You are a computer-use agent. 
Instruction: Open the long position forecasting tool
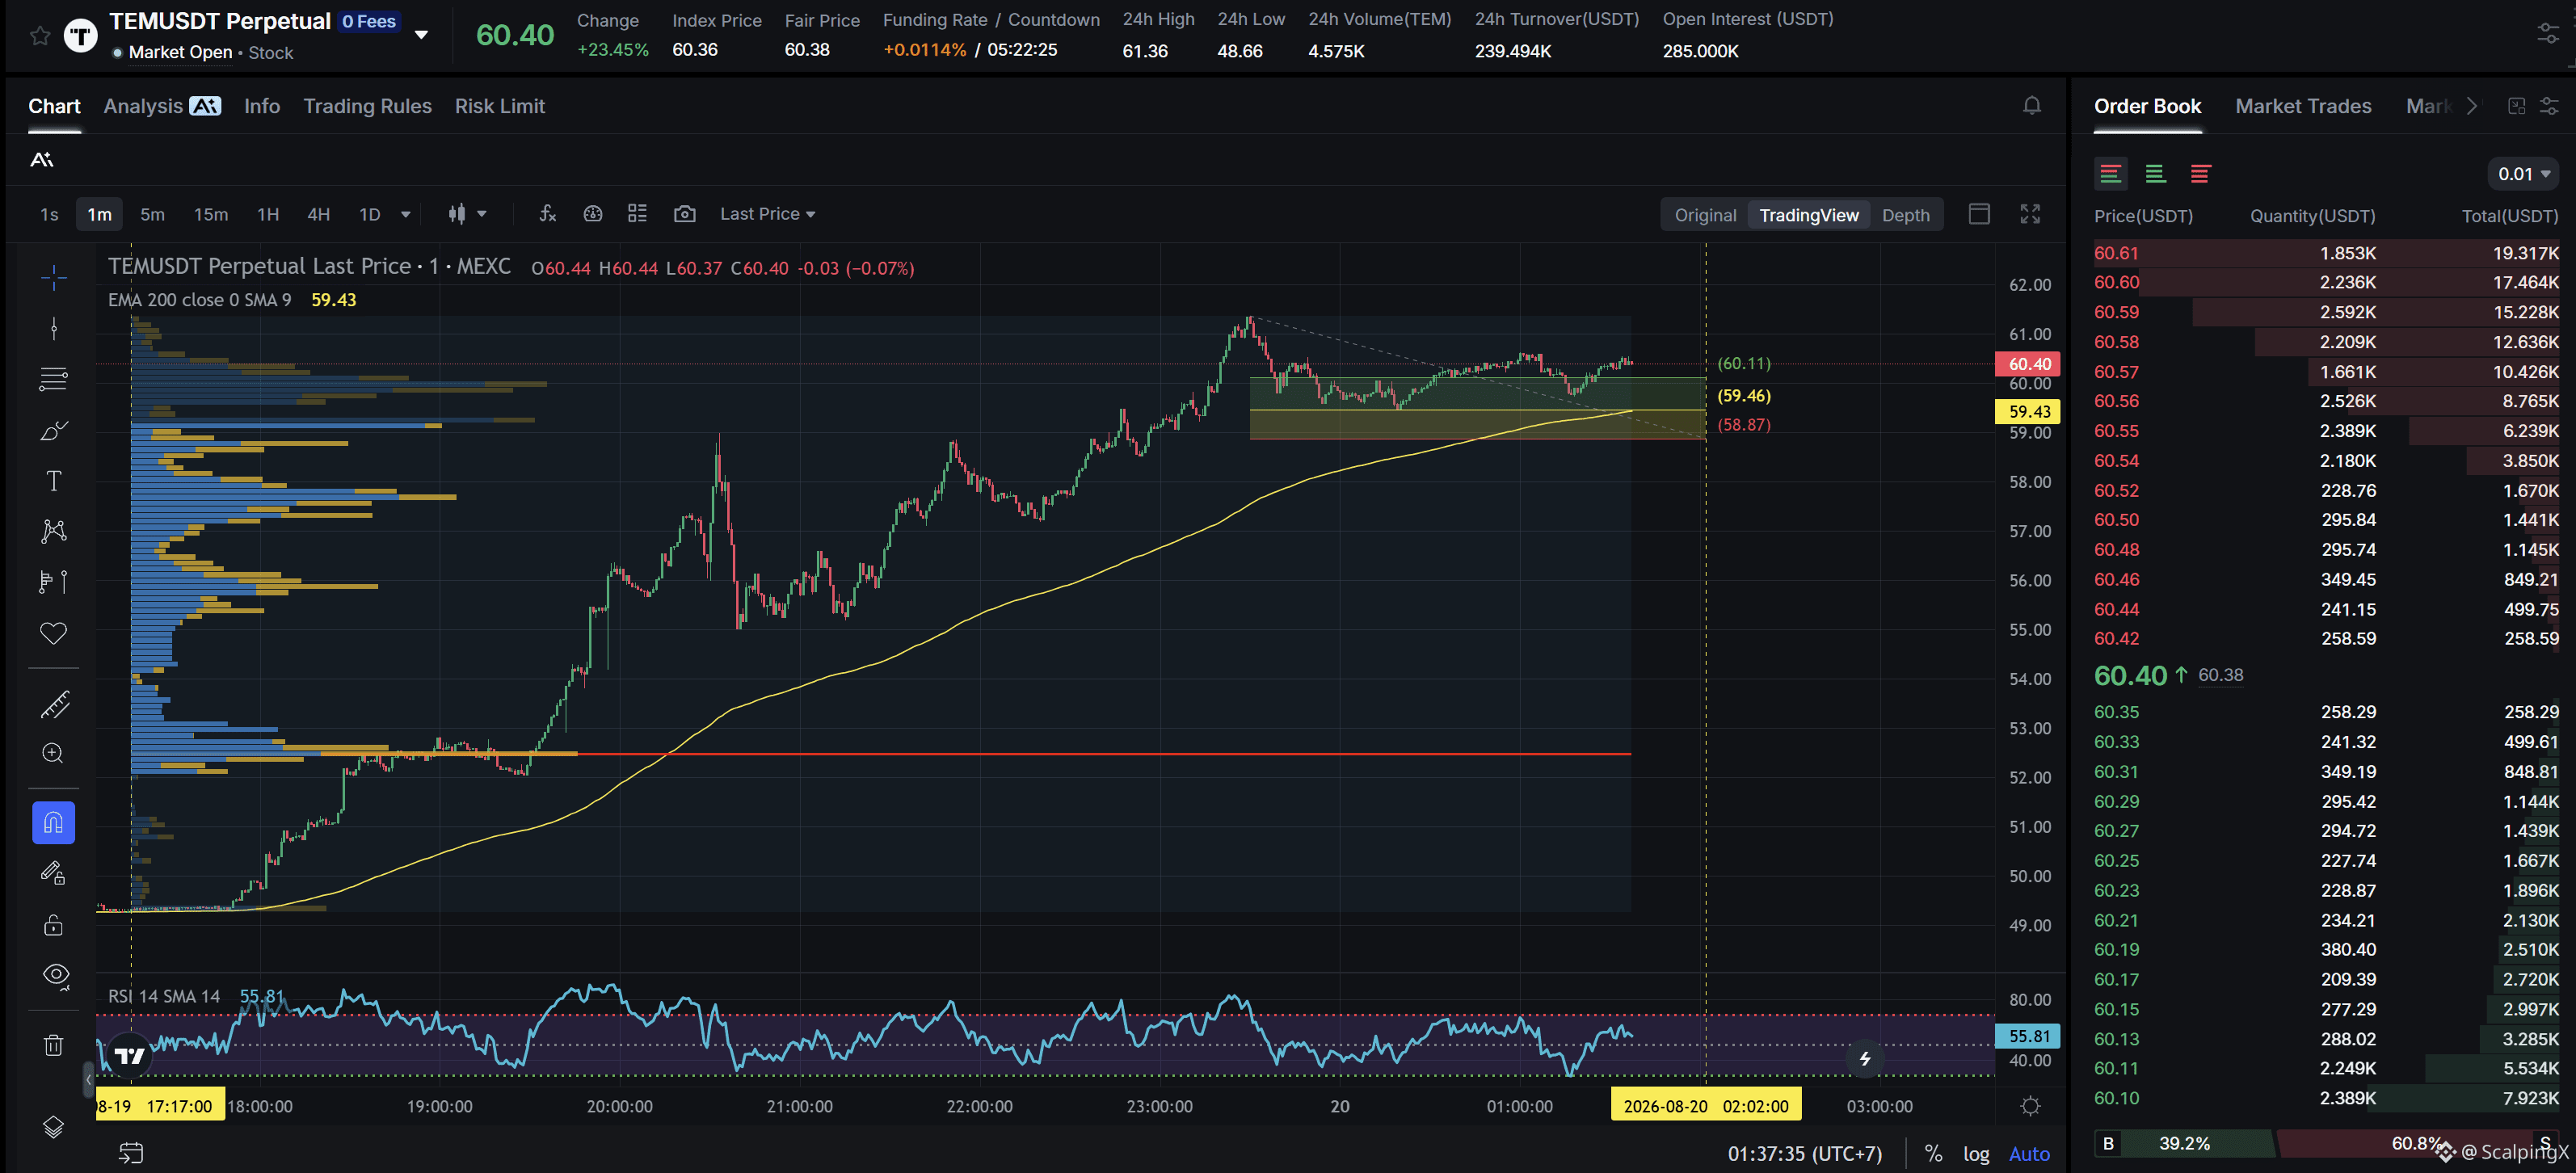click(54, 582)
